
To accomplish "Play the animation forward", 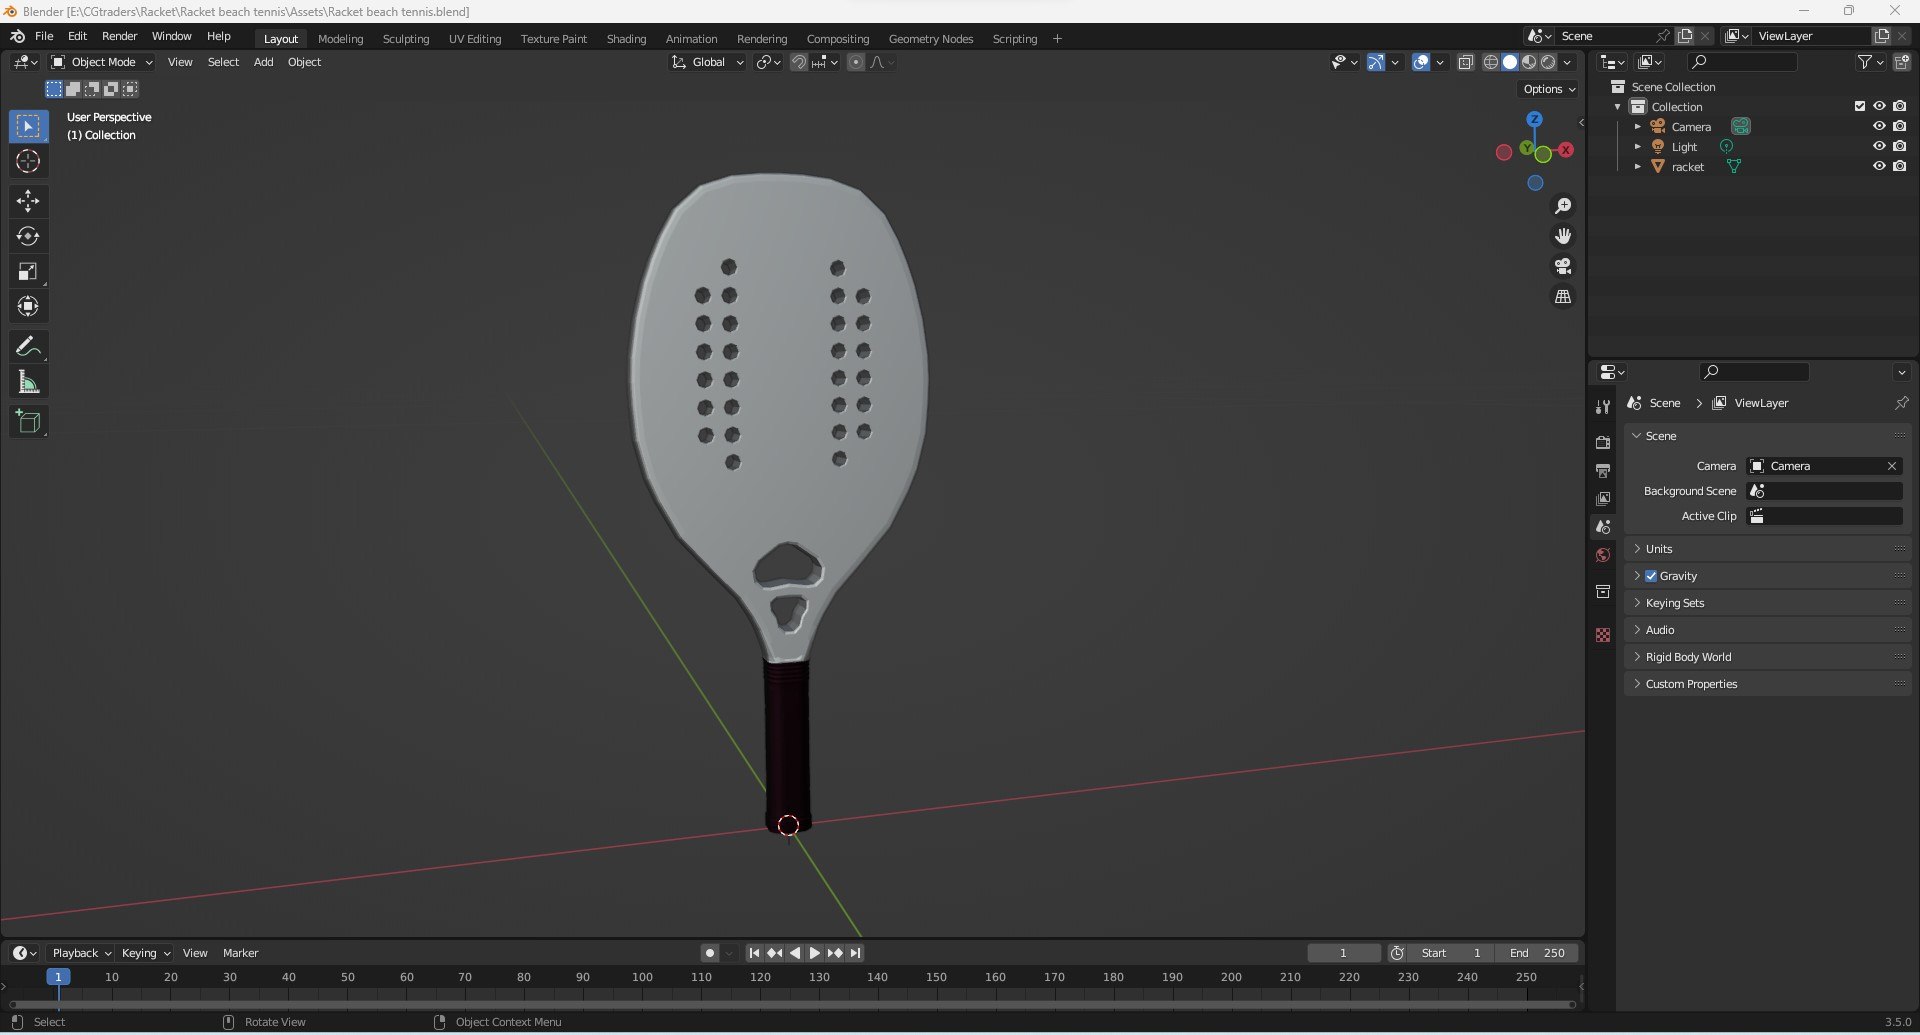I will 814,953.
